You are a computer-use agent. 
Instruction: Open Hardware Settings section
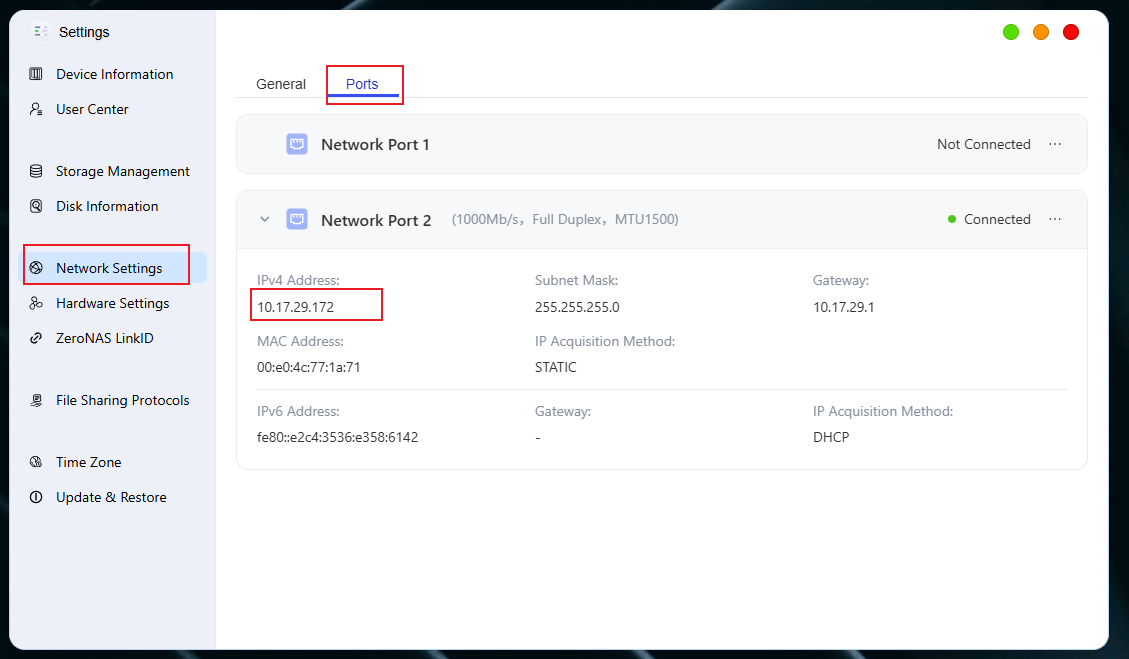tap(112, 303)
